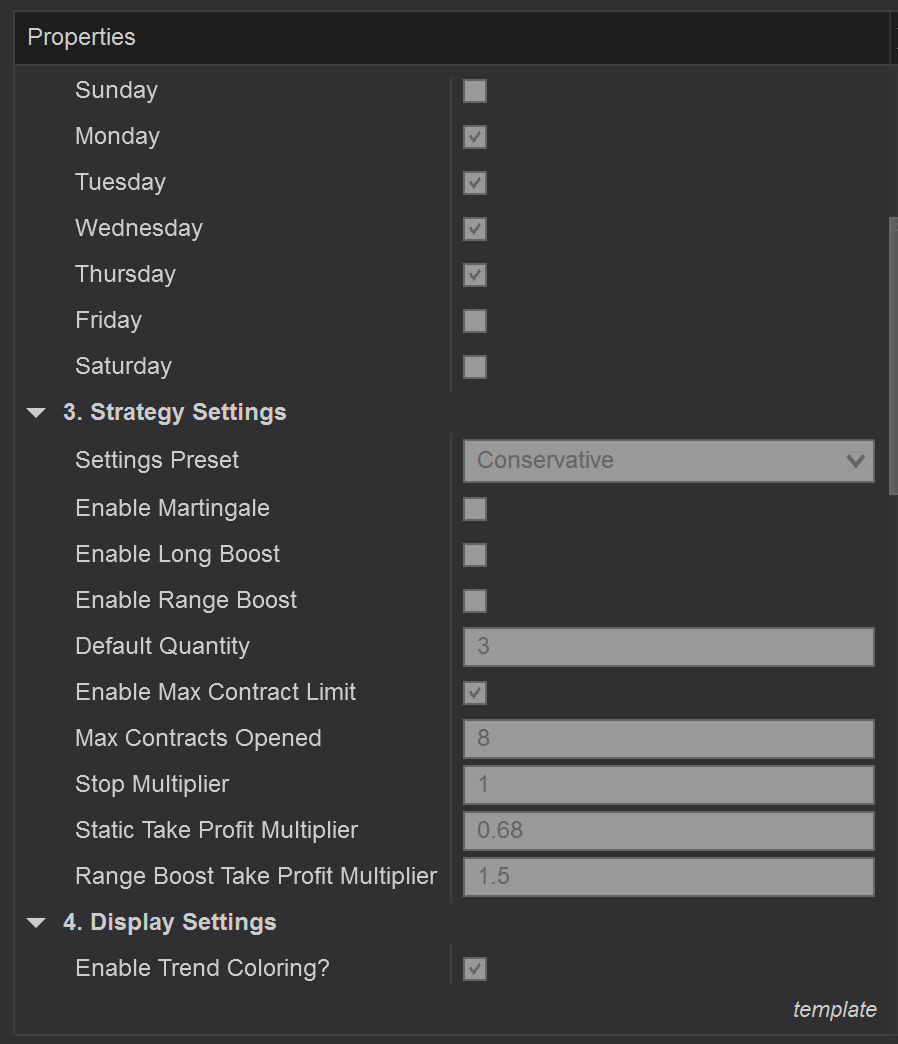Uncheck the Tuesday trading day

(475, 183)
